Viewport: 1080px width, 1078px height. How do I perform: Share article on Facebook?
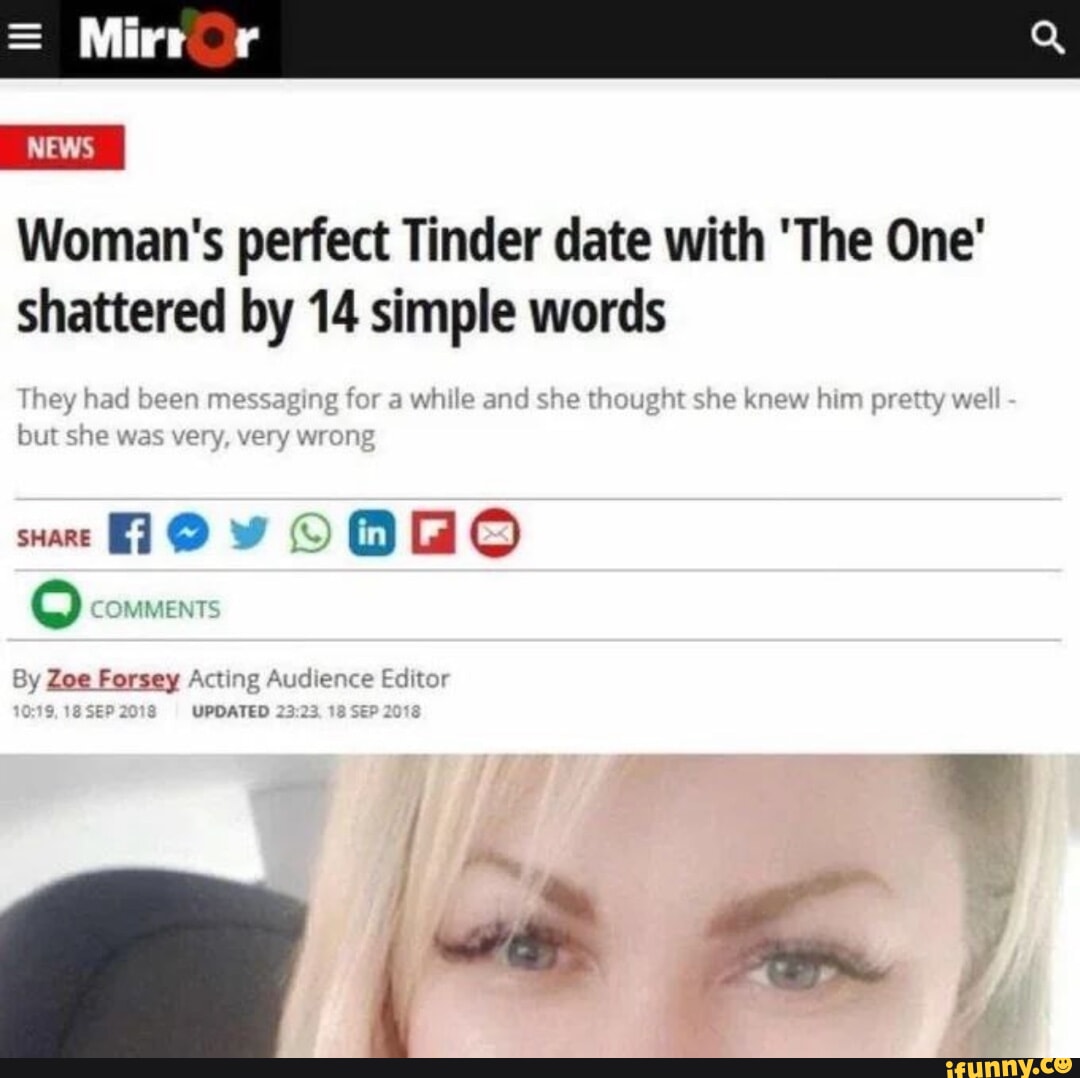[x=129, y=533]
